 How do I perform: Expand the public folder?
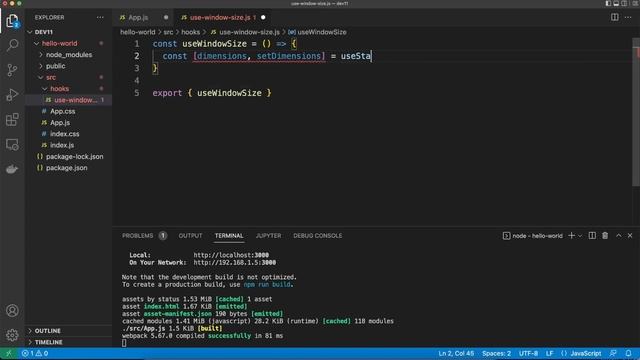pyautogui.click(x=41, y=66)
